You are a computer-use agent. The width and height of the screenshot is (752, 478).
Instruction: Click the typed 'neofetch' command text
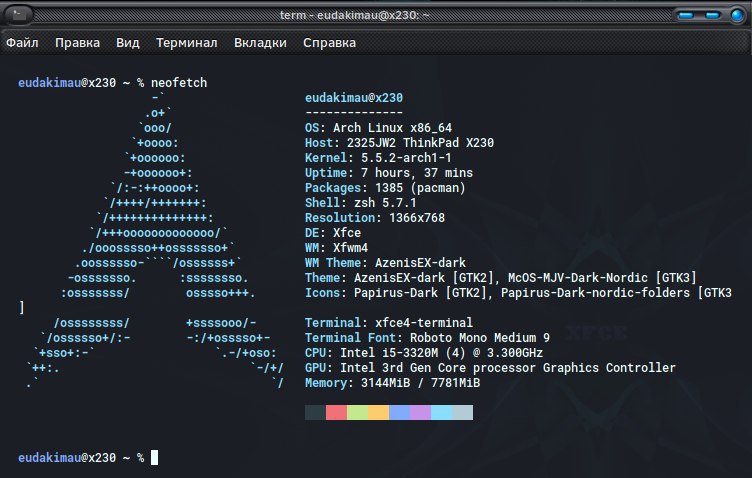pos(179,82)
